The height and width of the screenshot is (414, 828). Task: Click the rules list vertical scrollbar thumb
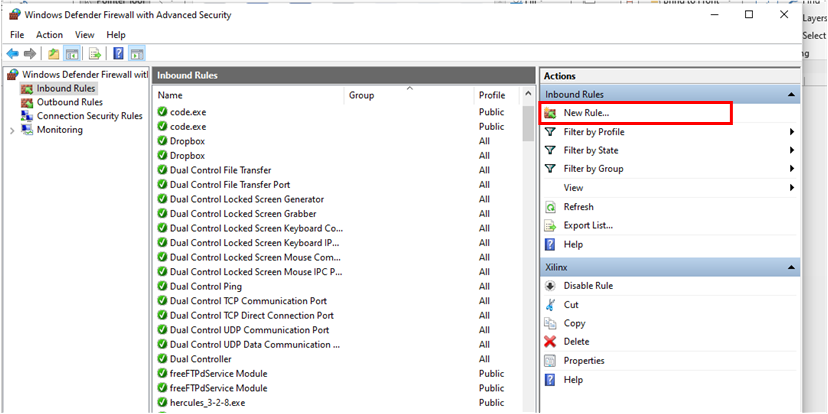click(528, 124)
